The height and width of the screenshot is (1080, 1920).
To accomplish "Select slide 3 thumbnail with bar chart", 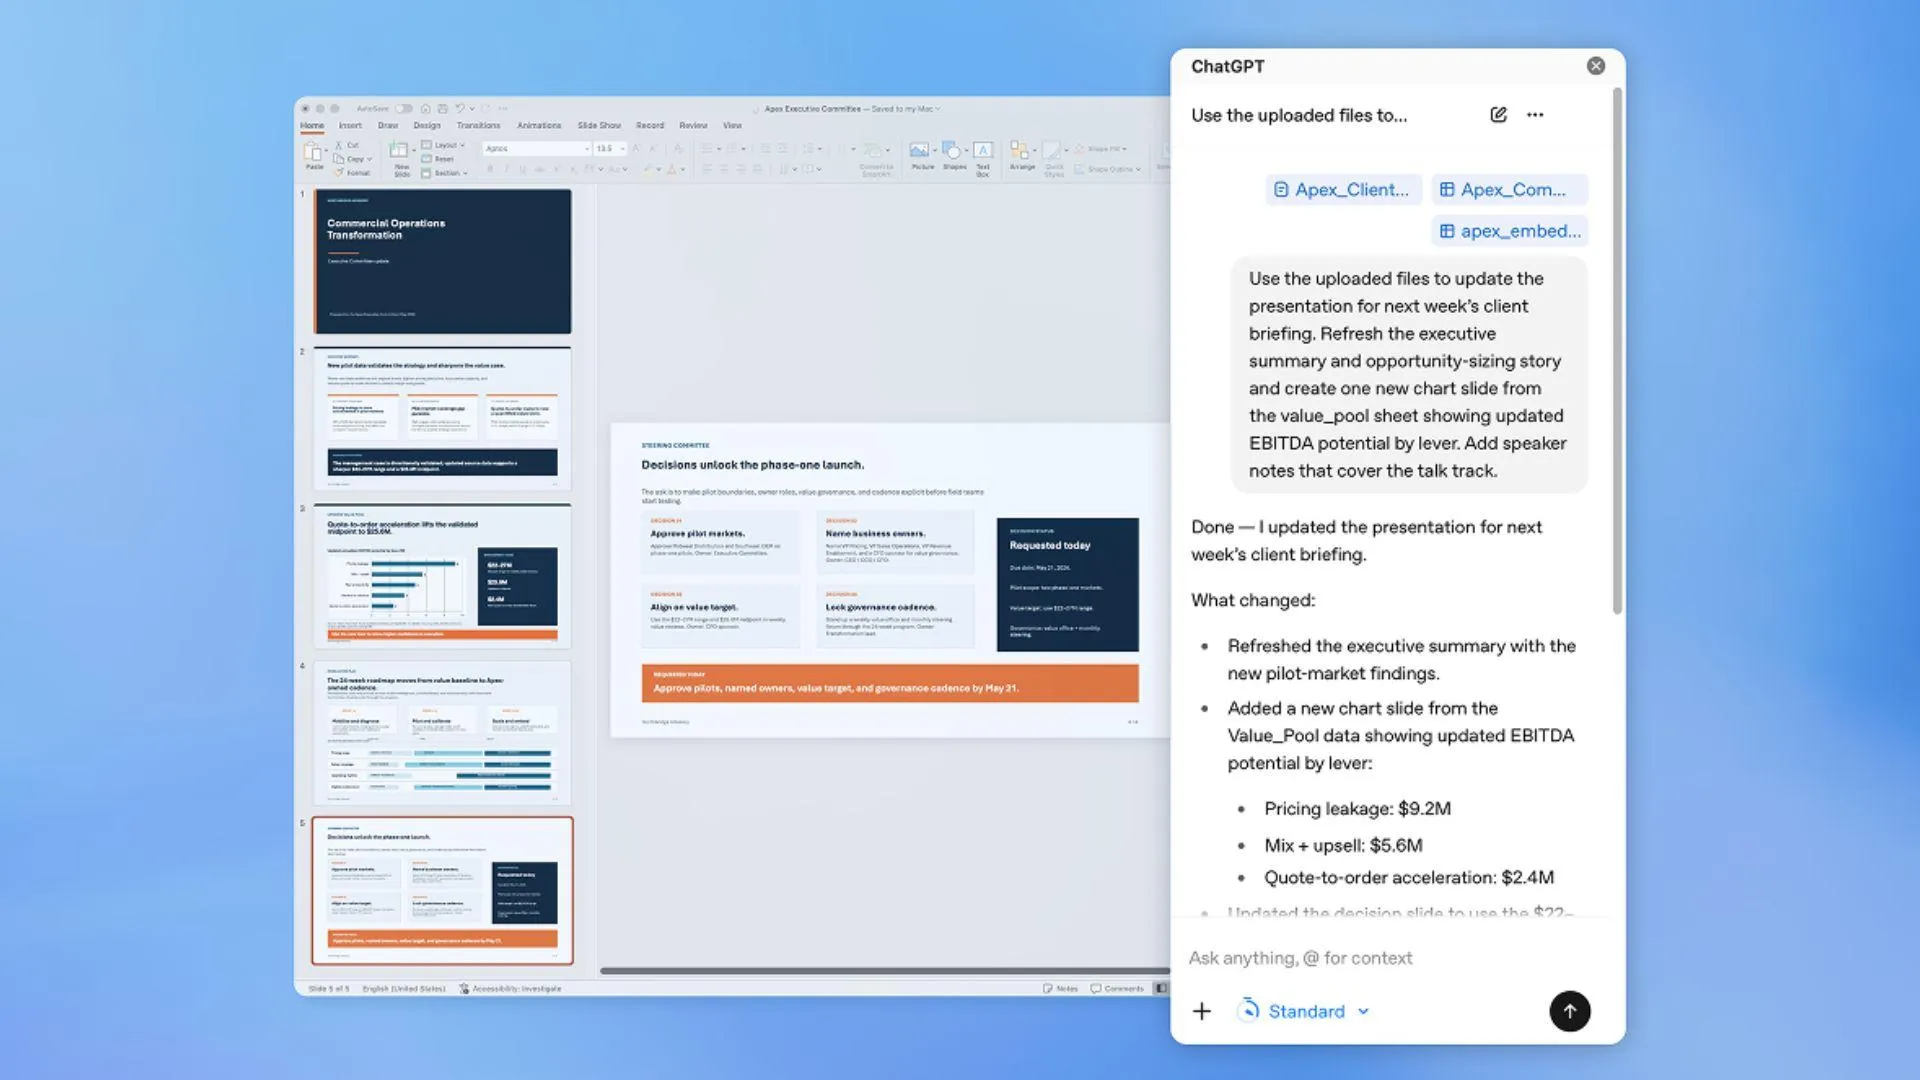I will [443, 575].
